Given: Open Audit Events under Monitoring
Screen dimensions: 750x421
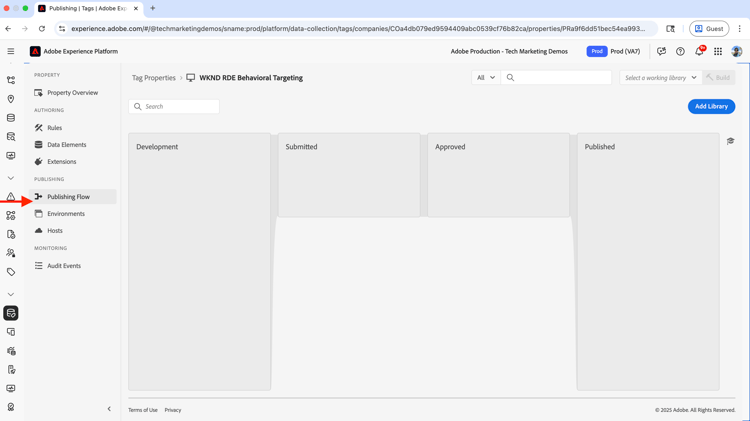Looking at the screenshot, I should [73, 266].
